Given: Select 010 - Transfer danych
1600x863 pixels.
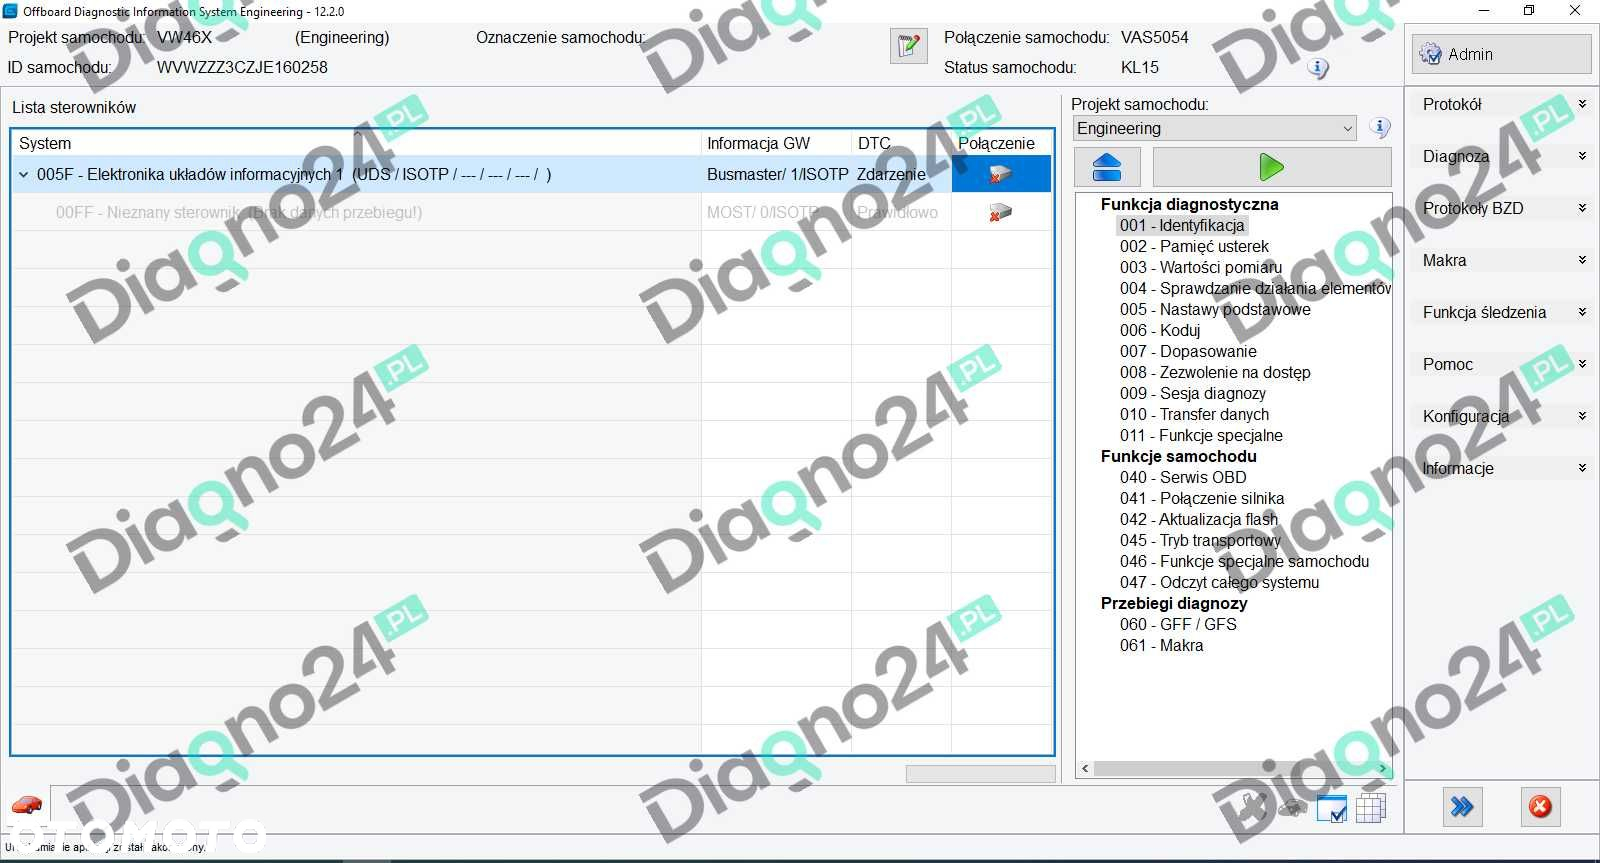Looking at the screenshot, I should [x=1194, y=414].
